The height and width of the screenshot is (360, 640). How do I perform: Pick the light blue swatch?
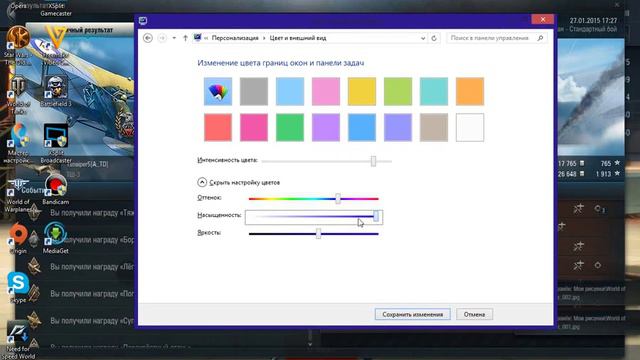pos(290,91)
